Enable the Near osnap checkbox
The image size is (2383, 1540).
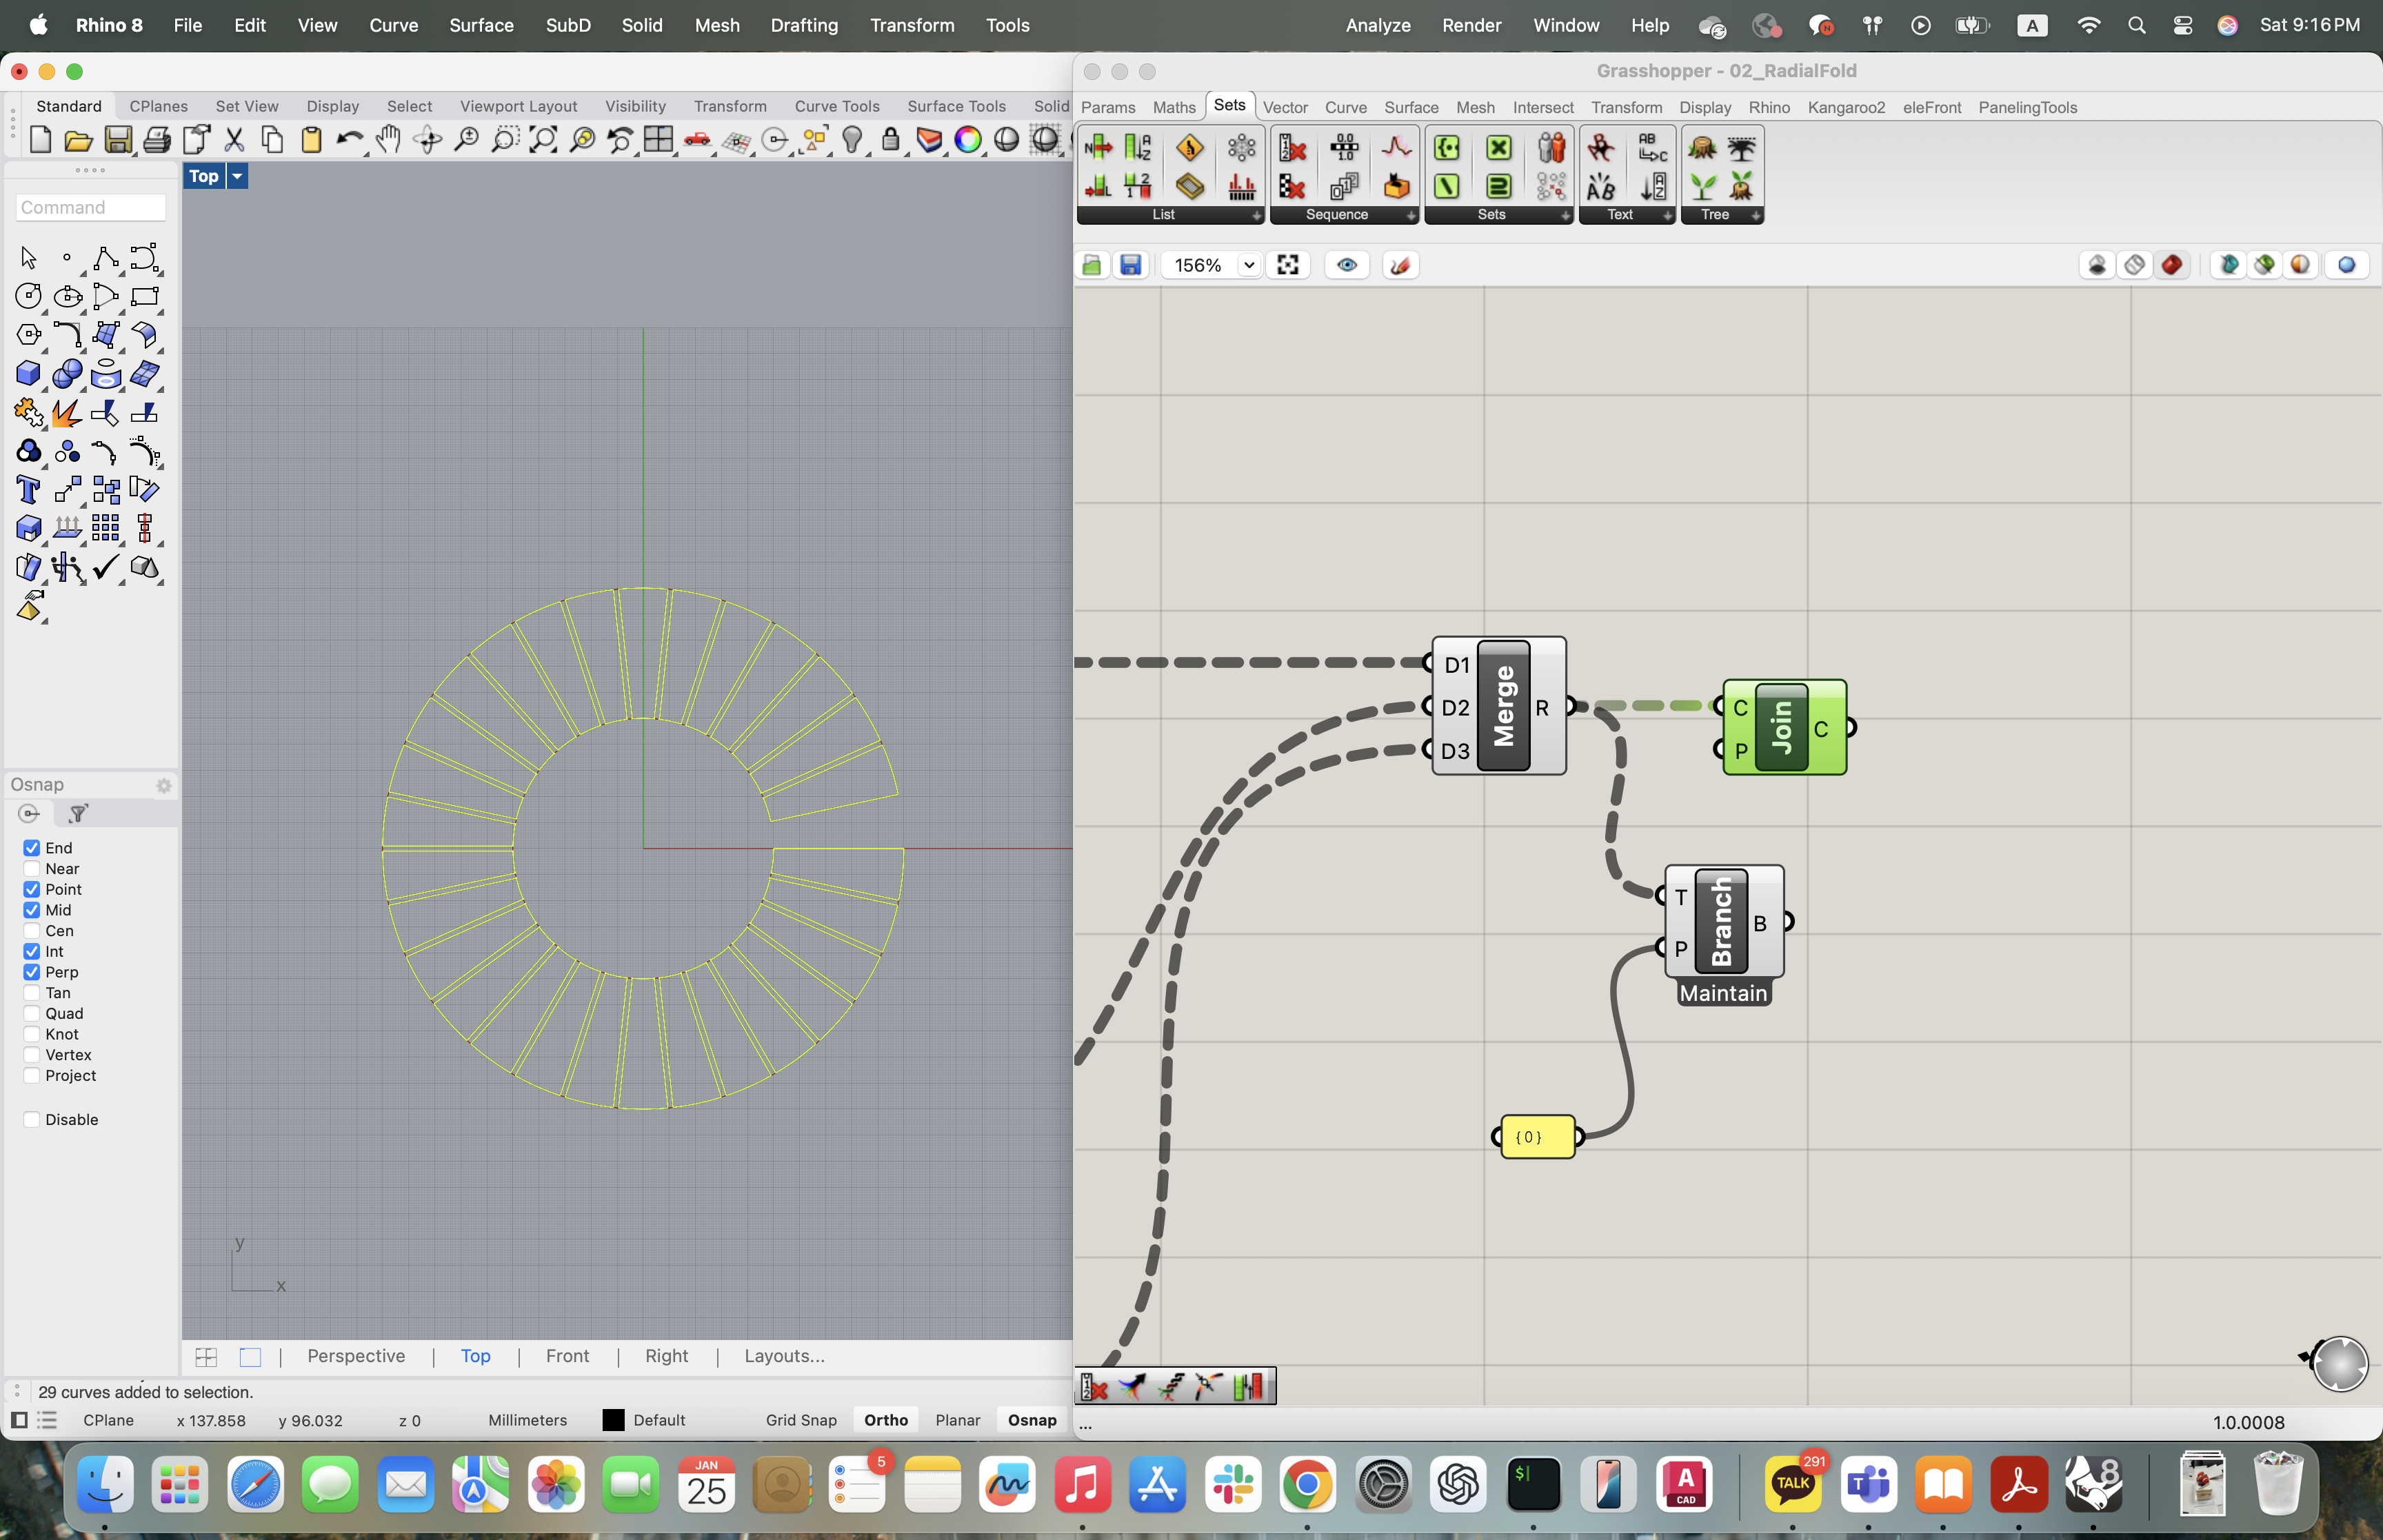(32, 869)
